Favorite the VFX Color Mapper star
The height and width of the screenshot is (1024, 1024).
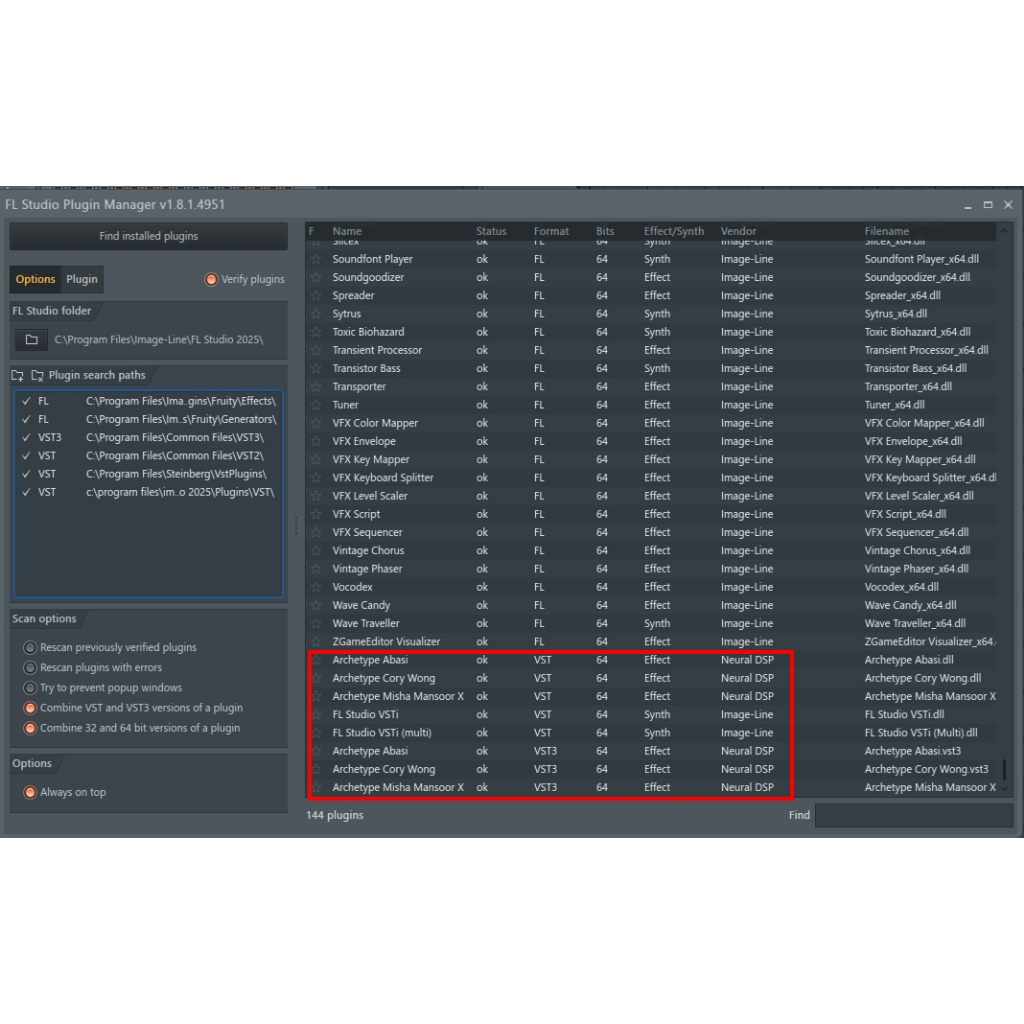click(x=316, y=423)
